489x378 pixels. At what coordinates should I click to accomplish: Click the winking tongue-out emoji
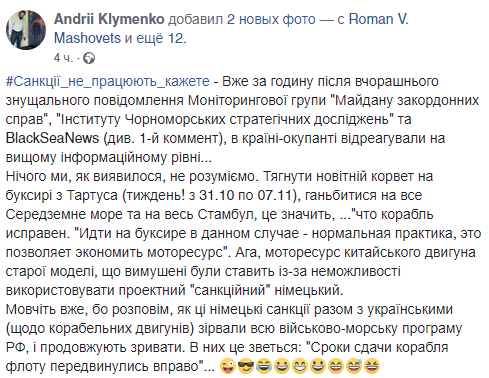(228, 366)
